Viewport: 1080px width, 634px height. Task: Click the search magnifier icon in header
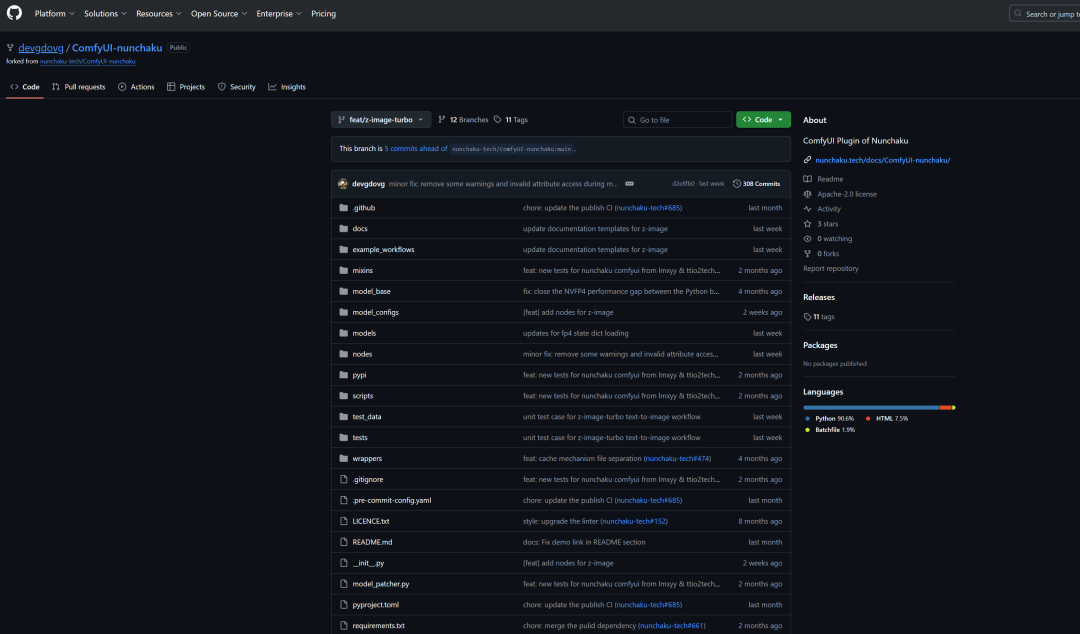1018,13
